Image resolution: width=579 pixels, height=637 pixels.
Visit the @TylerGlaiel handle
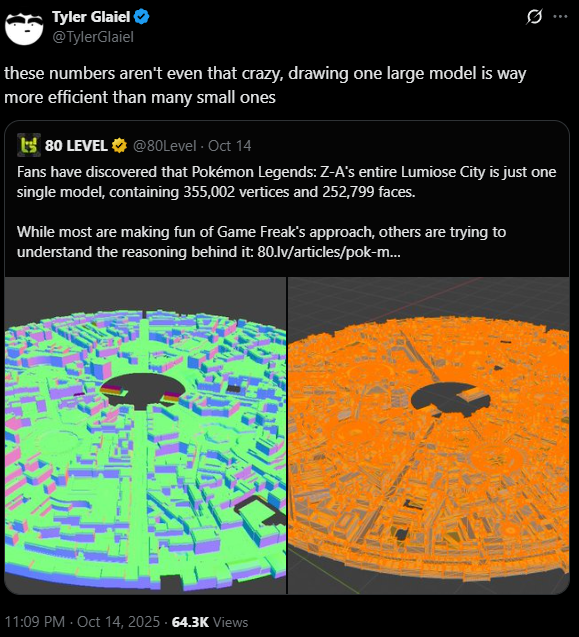(93, 37)
